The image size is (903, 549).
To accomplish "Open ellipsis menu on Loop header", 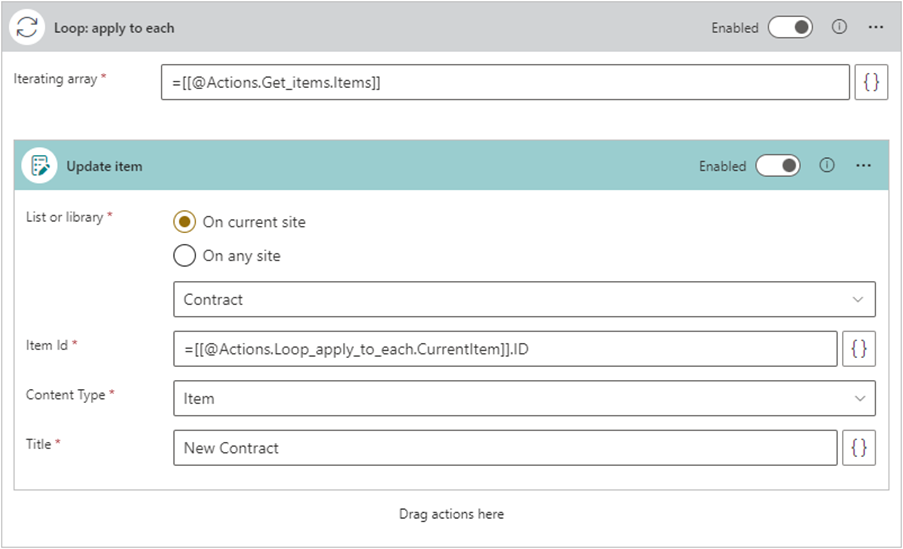I will point(876,27).
